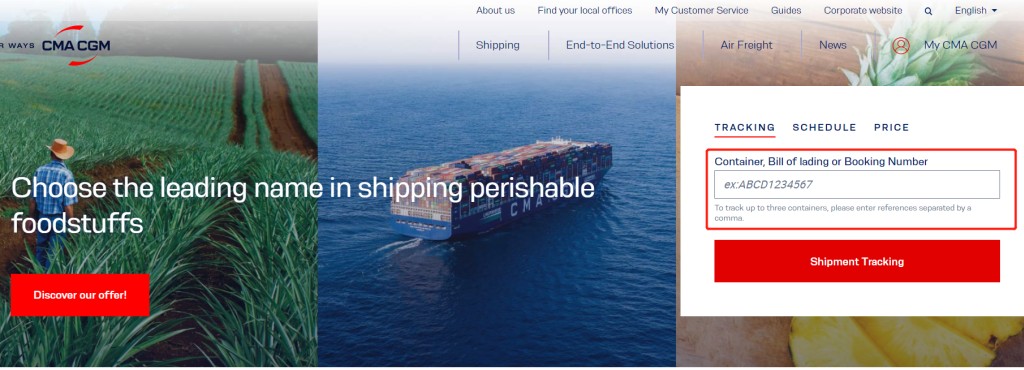Screen dimensions: 1024x370
Task: Switch to the Schedule tab
Action: click(824, 127)
